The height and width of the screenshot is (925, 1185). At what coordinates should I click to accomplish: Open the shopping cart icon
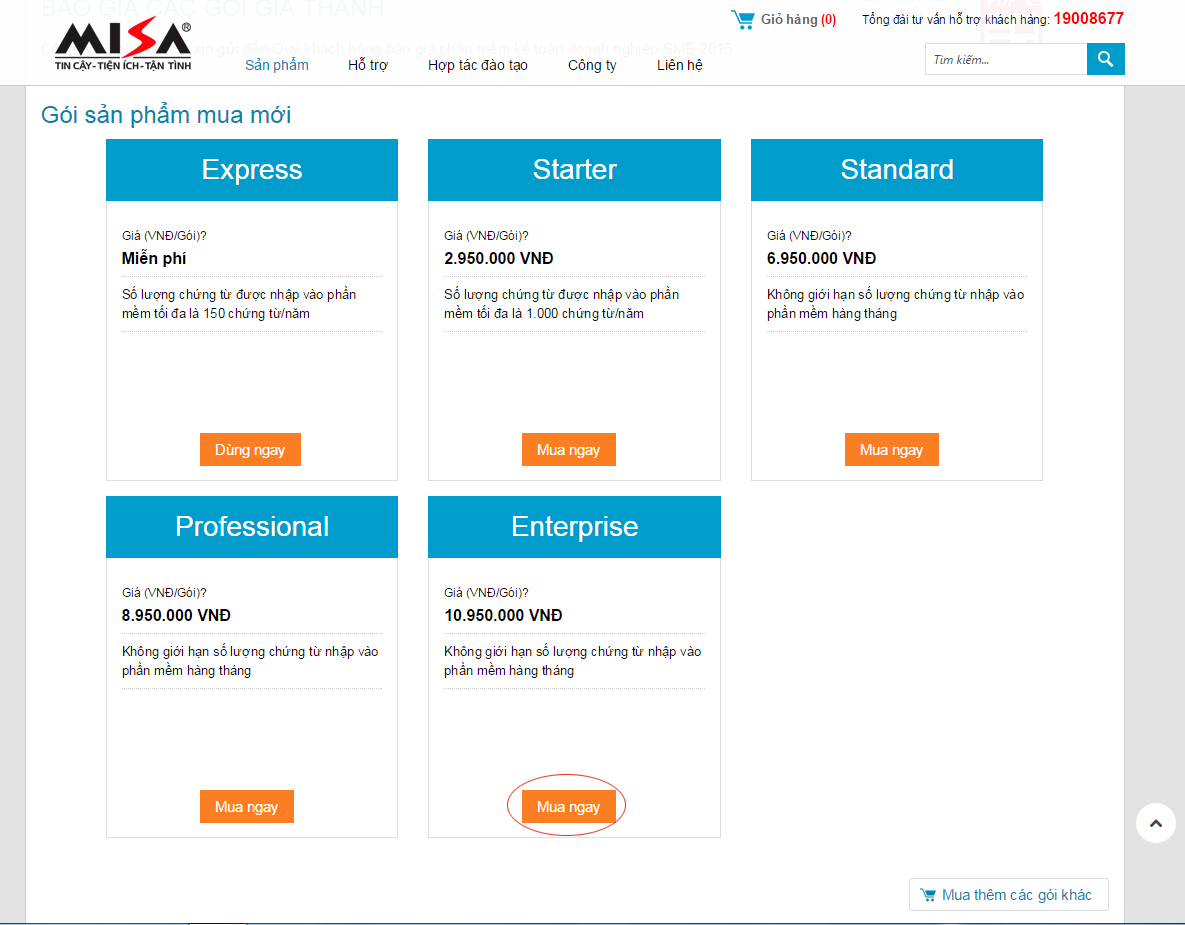[x=742, y=19]
